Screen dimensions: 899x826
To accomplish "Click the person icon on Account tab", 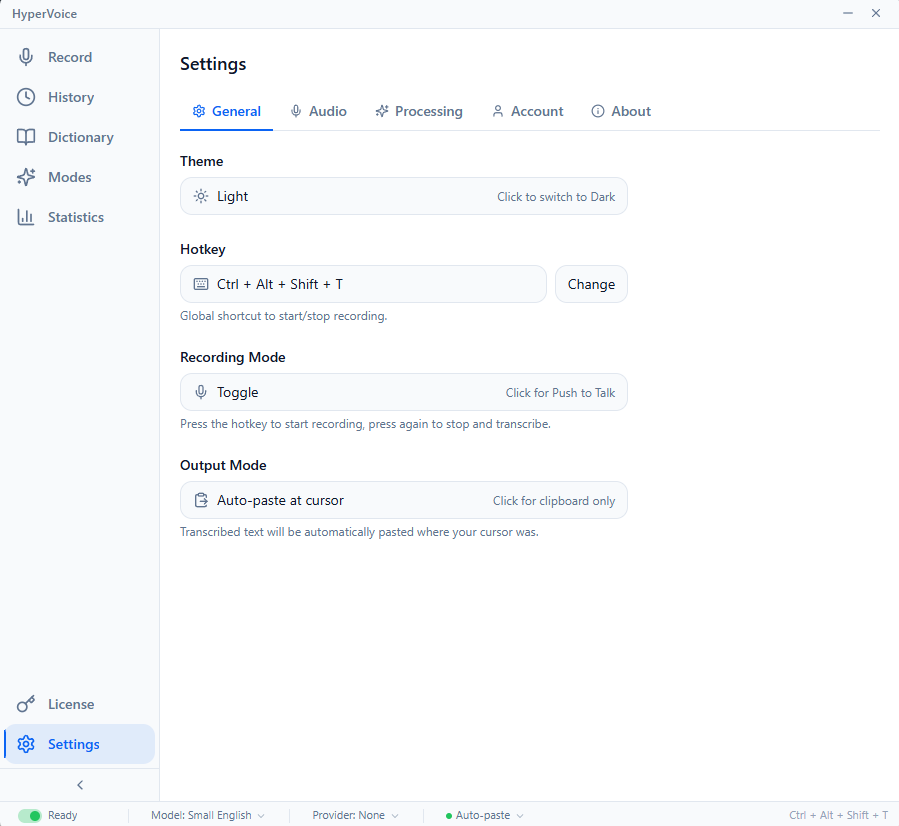I will (498, 111).
